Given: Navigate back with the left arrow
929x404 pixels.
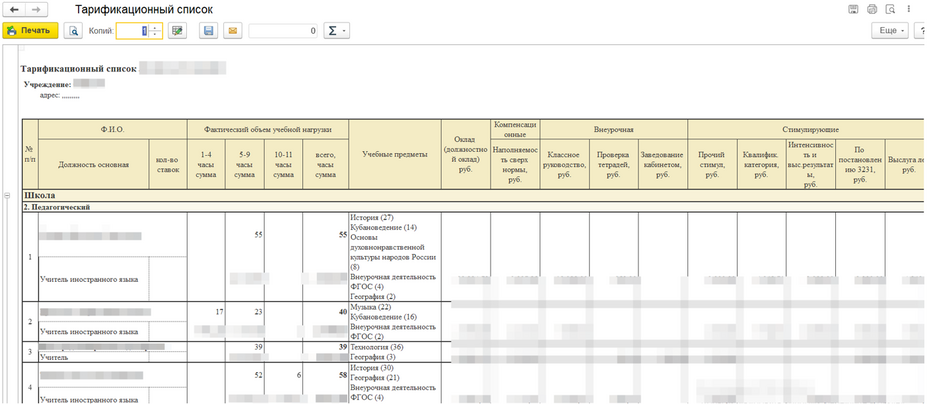Looking at the screenshot, I should pyautogui.click(x=15, y=9).
